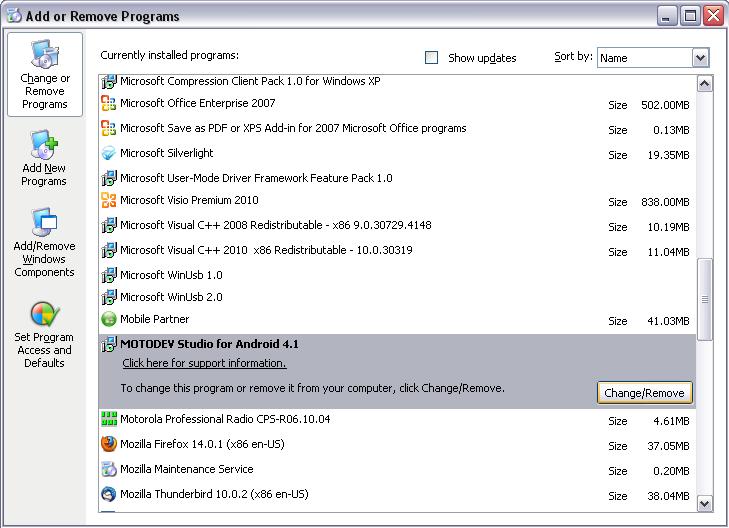Minimize the Add or Remove Programs window

coord(667,16)
